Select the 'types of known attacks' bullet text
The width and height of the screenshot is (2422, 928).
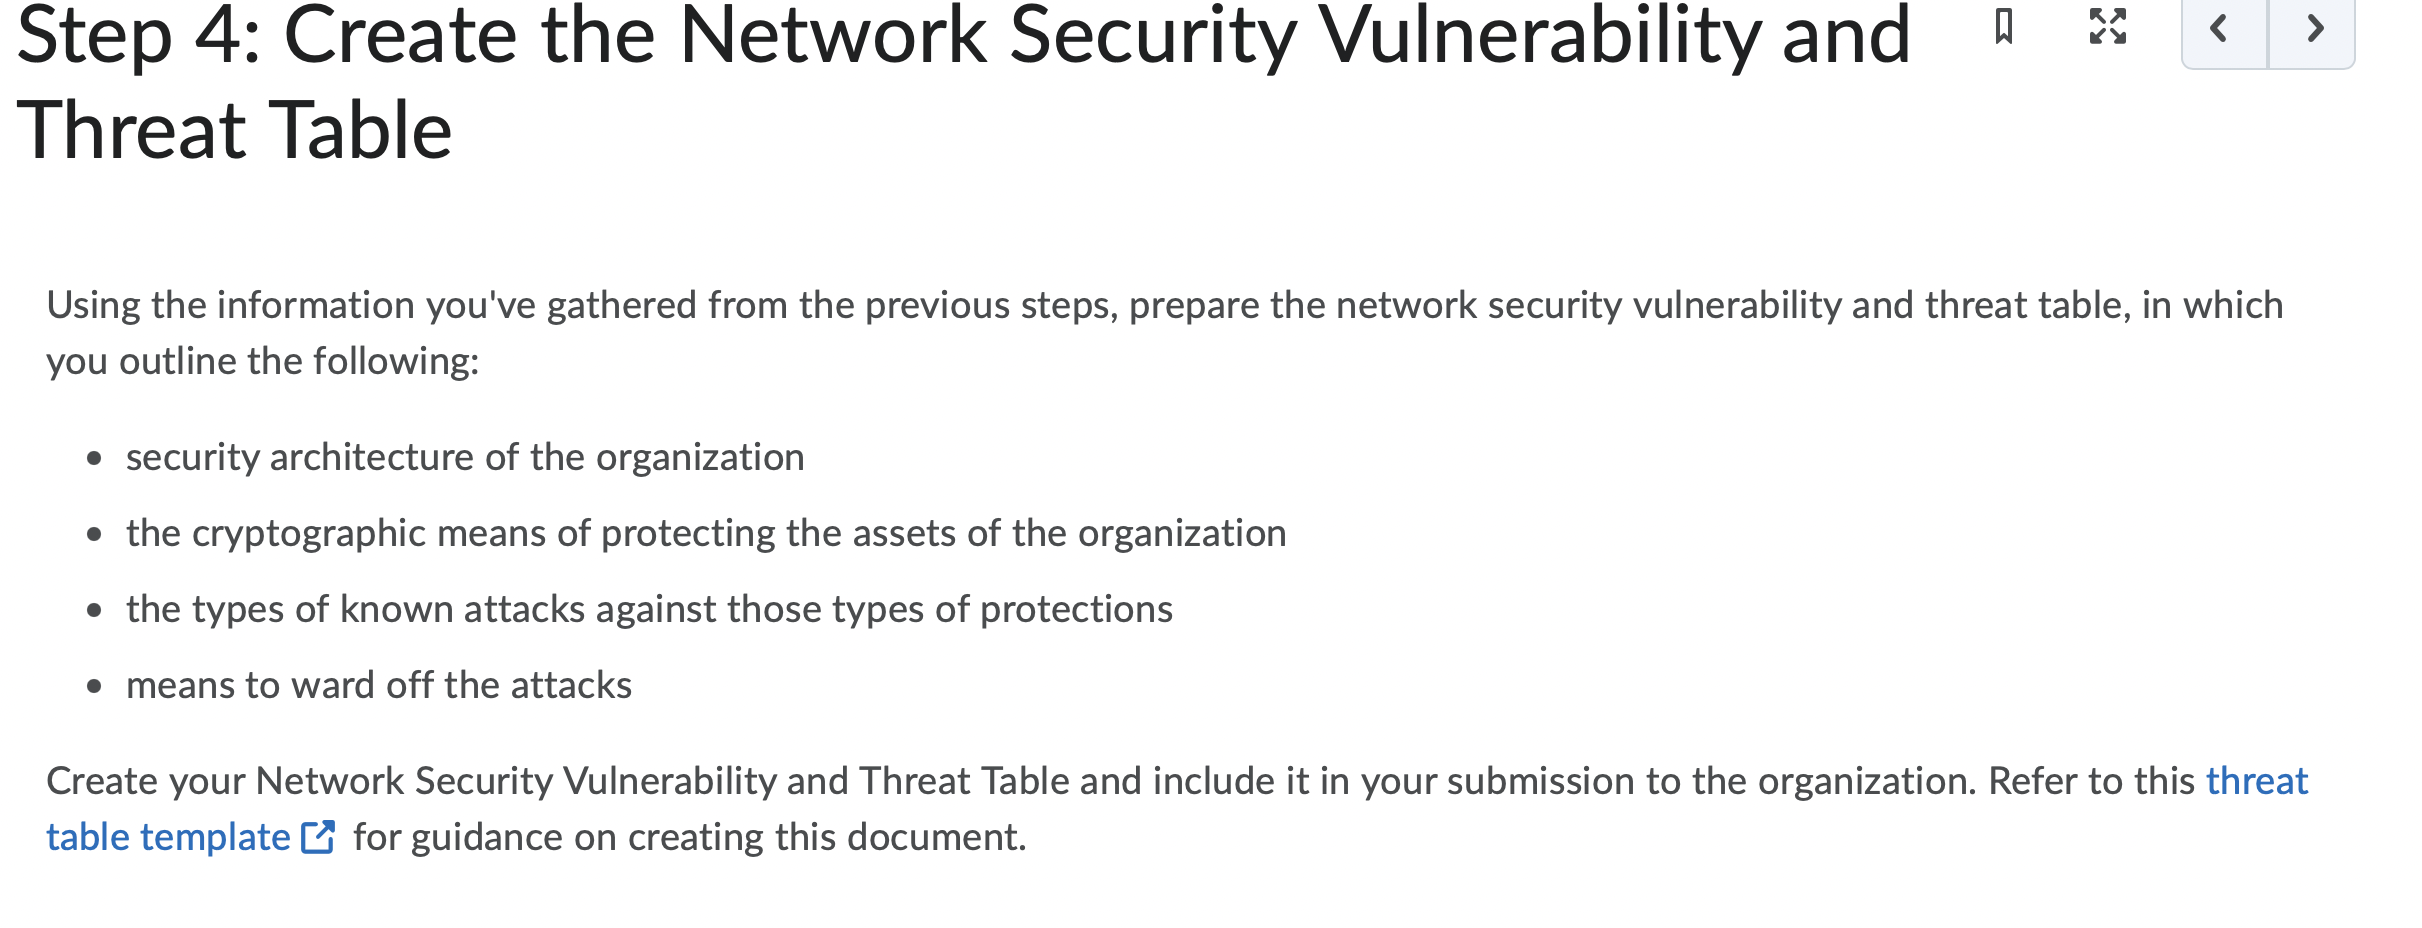[x=649, y=609]
